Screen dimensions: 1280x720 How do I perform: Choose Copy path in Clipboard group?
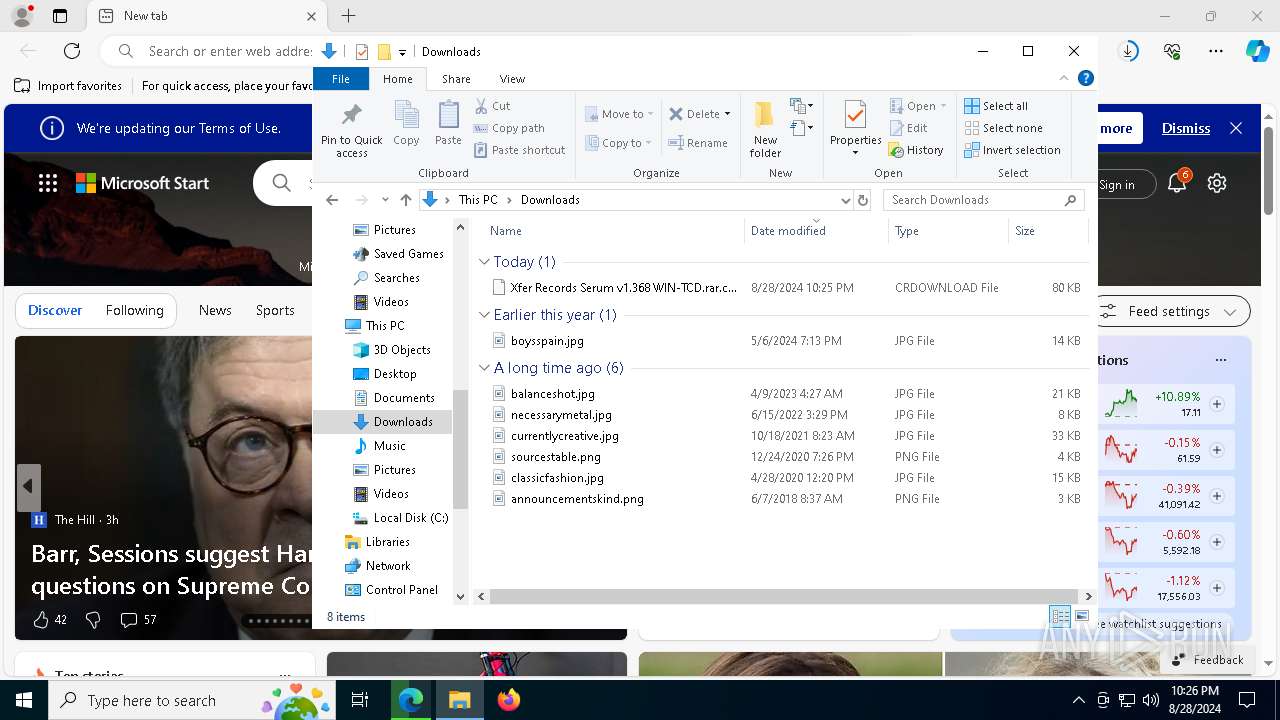click(509, 128)
